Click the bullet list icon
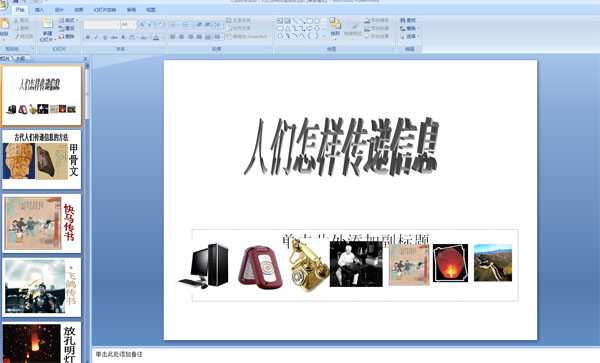 click(x=173, y=25)
